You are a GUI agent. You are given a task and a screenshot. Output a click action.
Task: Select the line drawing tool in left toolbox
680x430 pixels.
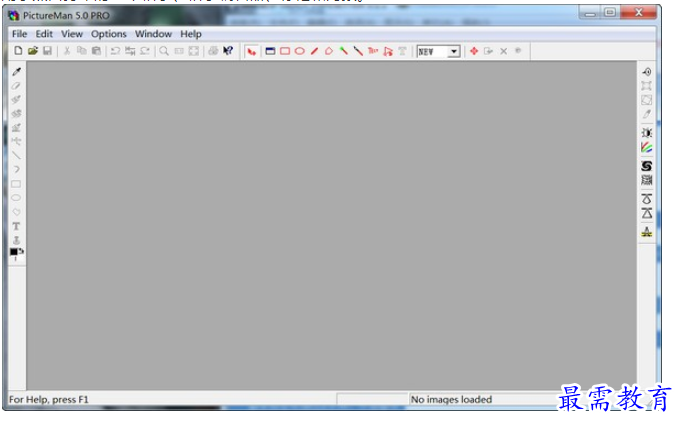coord(16,155)
